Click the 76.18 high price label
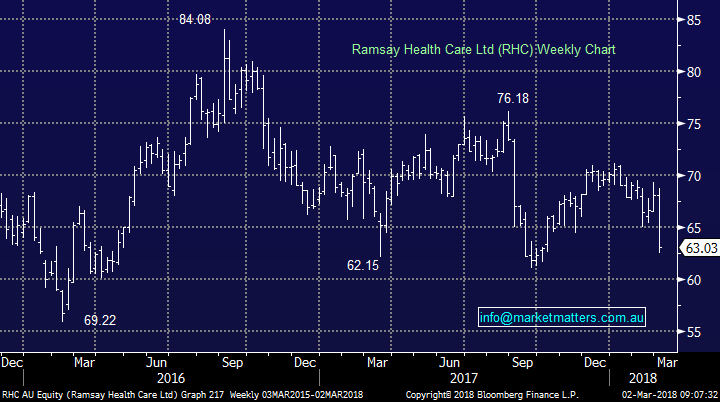The image size is (720, 402). [x=513, y=98]
